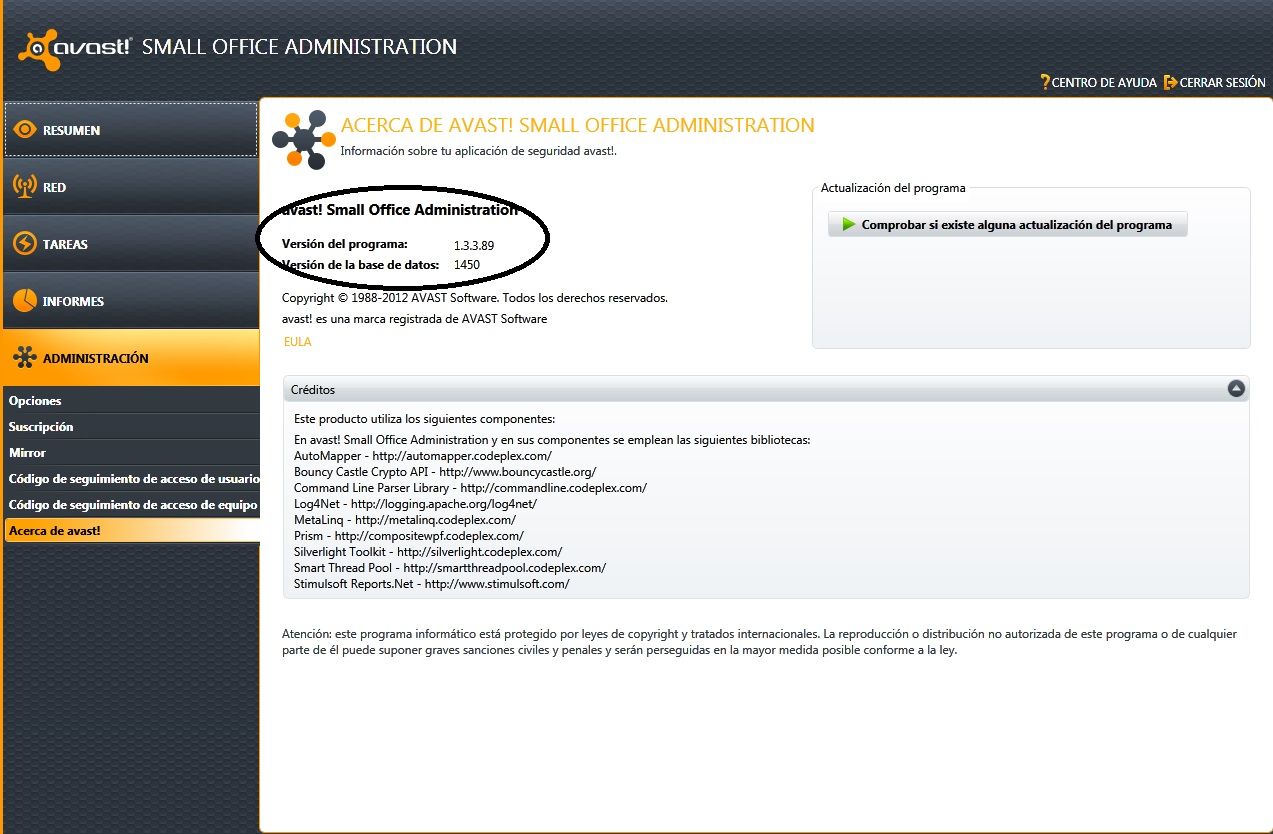The width and height of the screenshot is (1273, 834).
Task: Click the Versión del programa label
Action: 345,244
